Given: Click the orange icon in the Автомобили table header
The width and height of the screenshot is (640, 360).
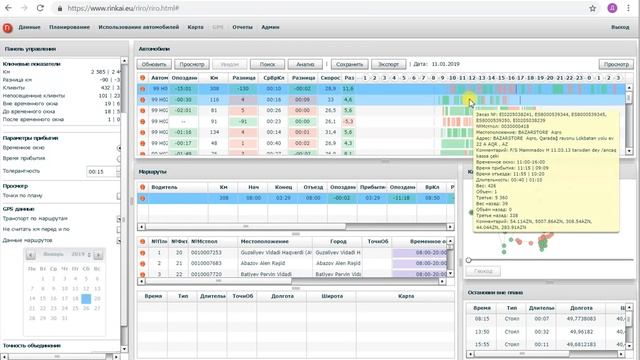Looking at the screenshot, I should [142, 78].
